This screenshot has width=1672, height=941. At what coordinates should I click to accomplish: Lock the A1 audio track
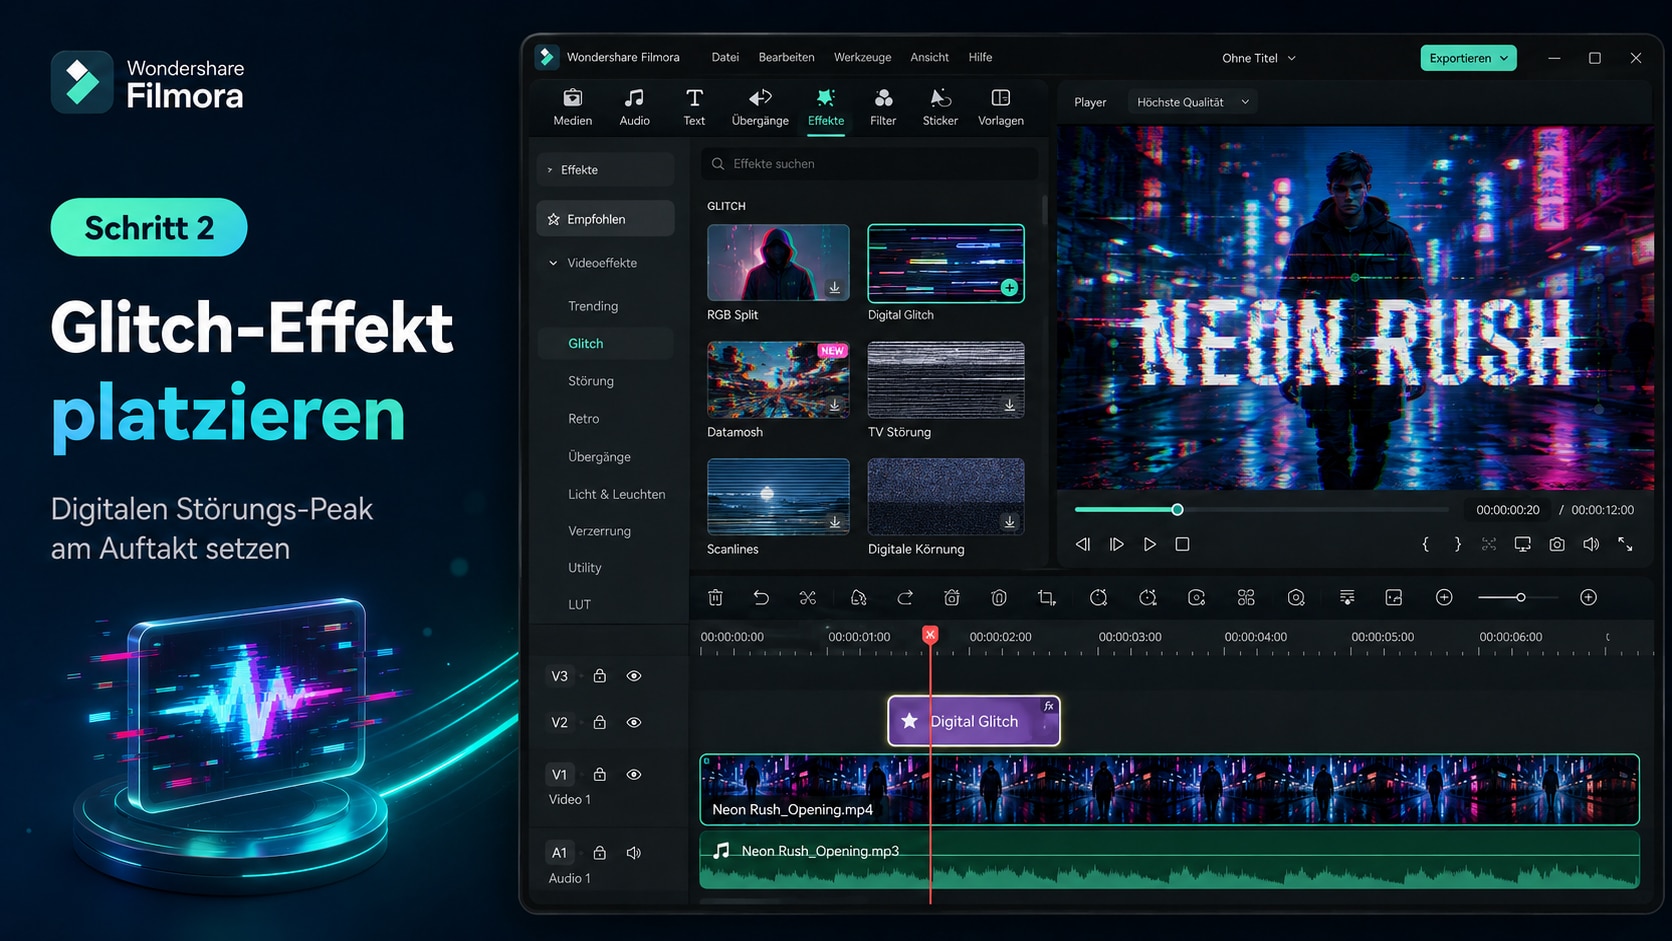[600, 853]
